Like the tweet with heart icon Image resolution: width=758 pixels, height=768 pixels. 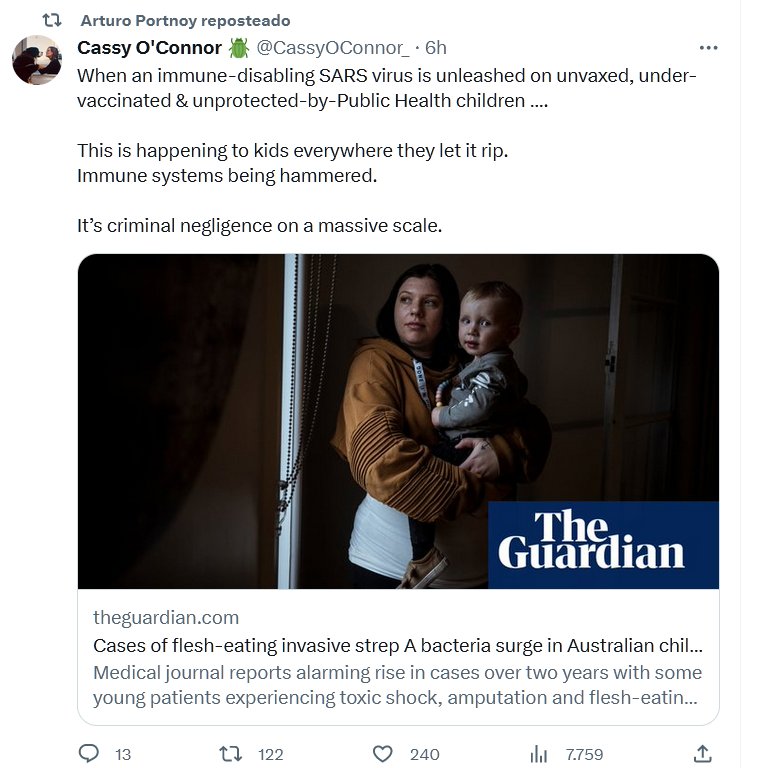382,753
